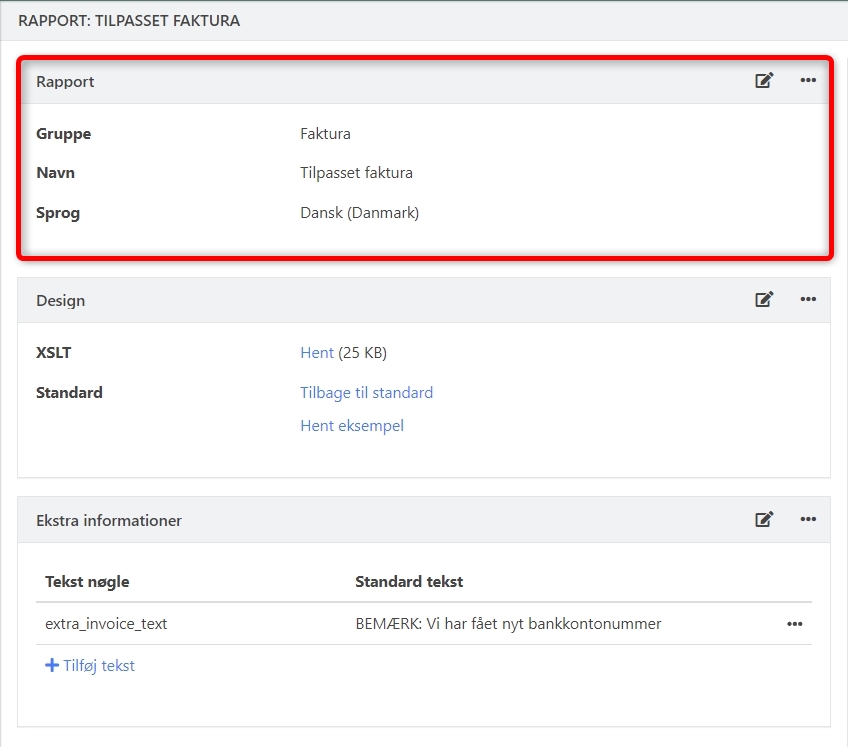The width and height of the screenshot is (848, 747).
Task: Click the Standard tekst column header
Action: tap(409, 582)
